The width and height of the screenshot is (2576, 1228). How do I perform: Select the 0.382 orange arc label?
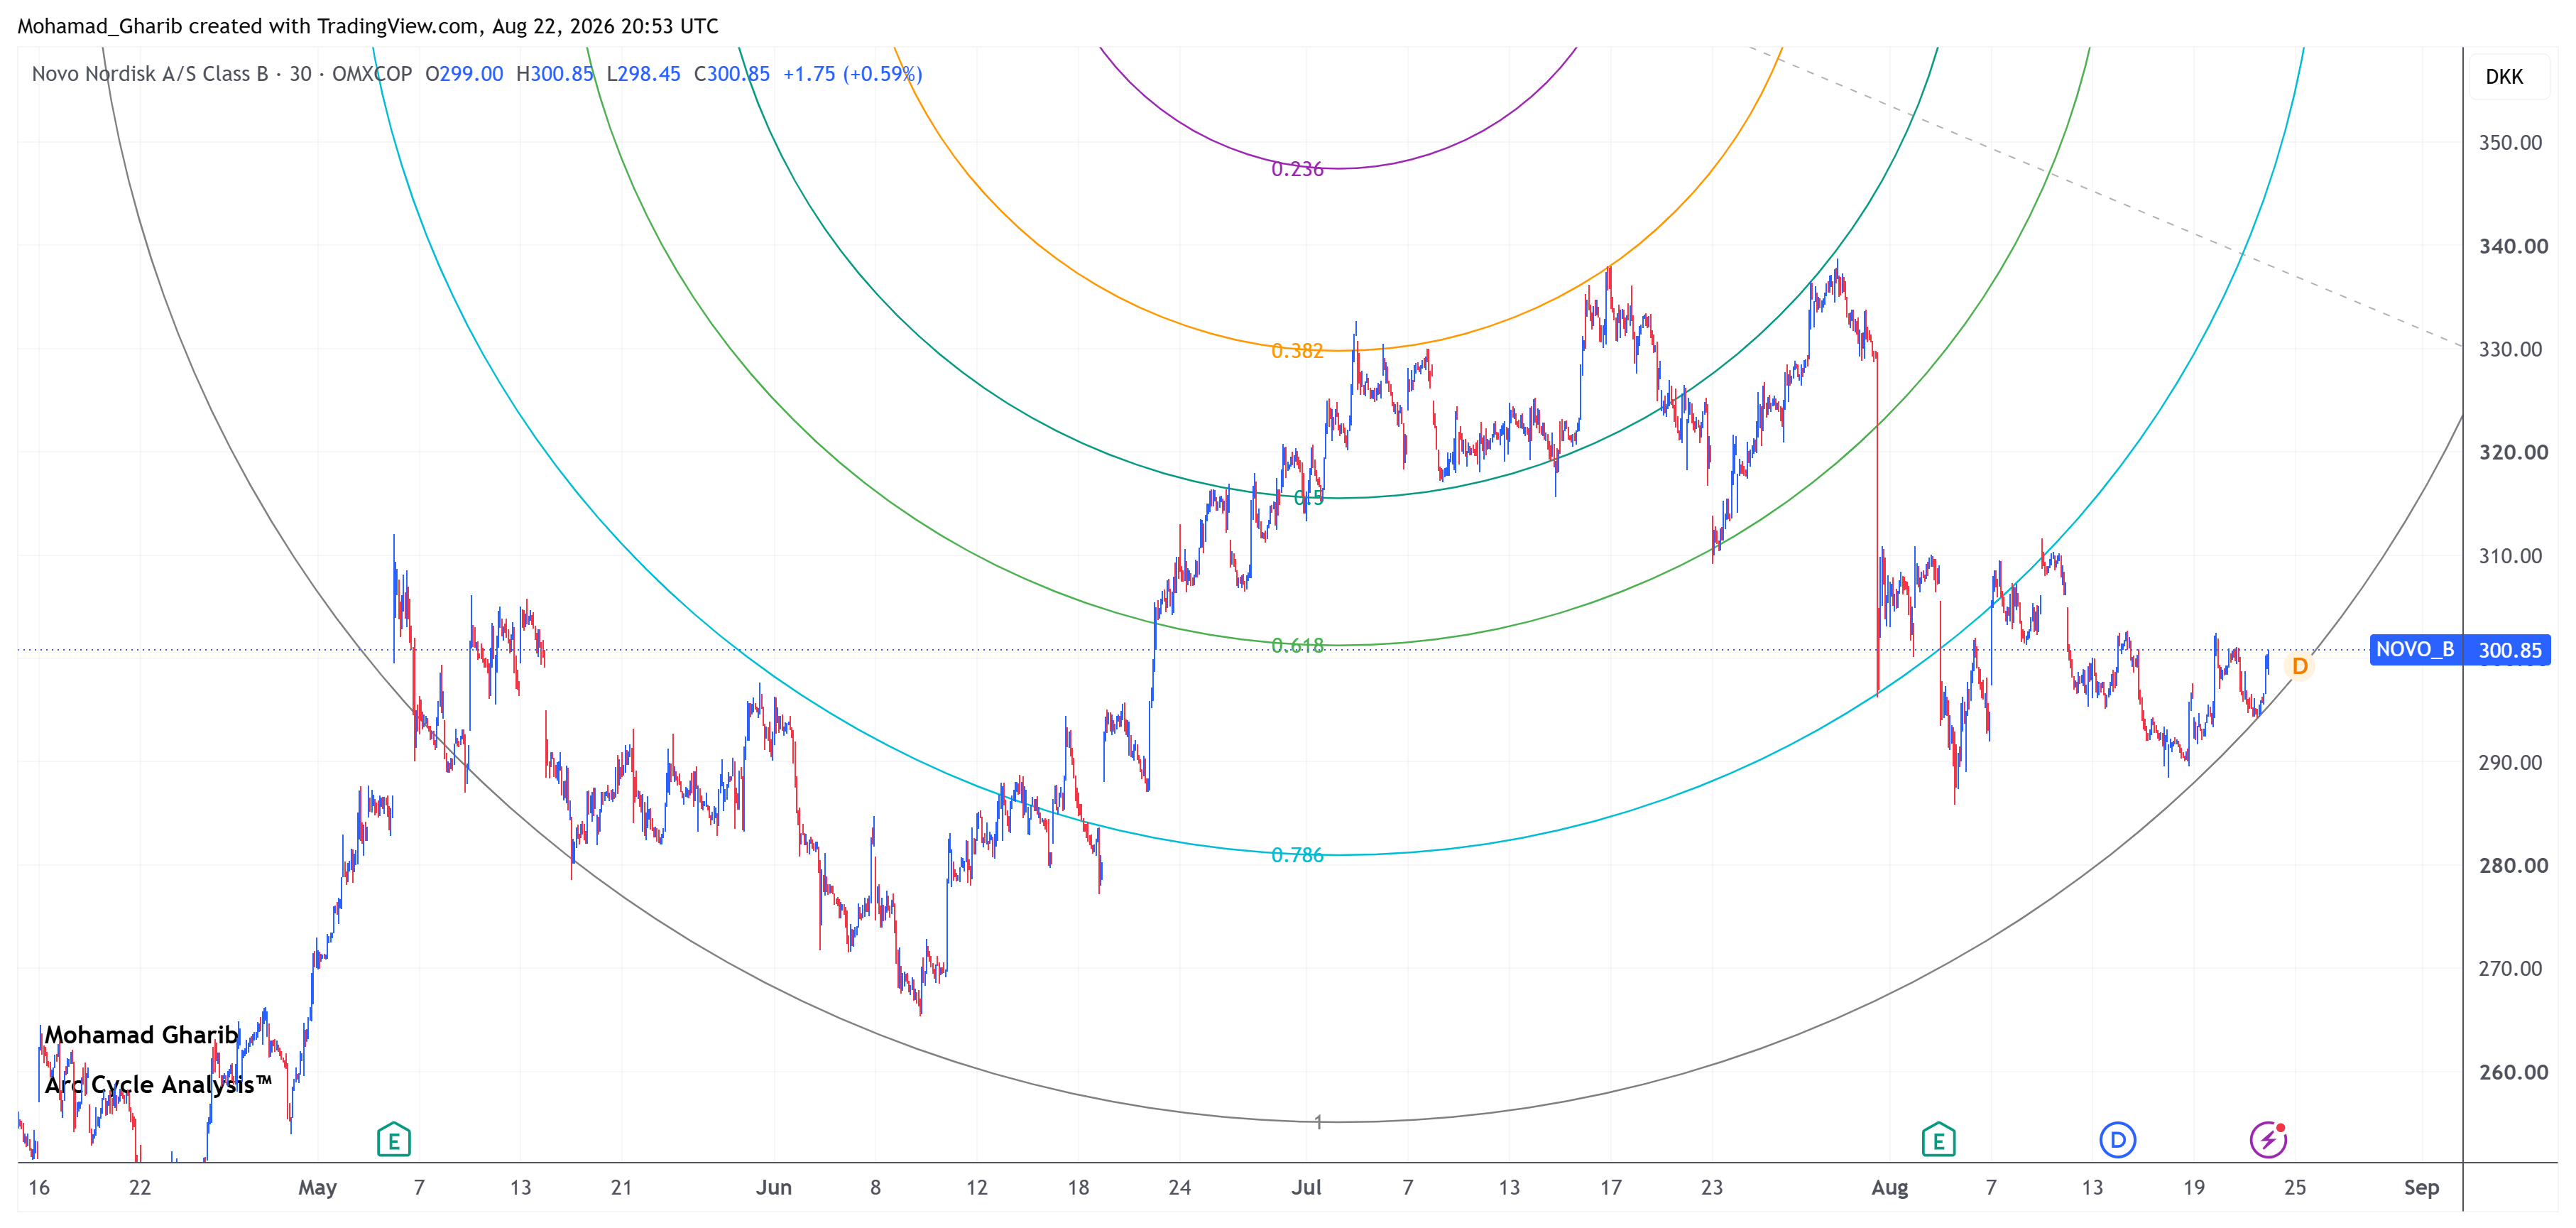(x=1297, y=351)
